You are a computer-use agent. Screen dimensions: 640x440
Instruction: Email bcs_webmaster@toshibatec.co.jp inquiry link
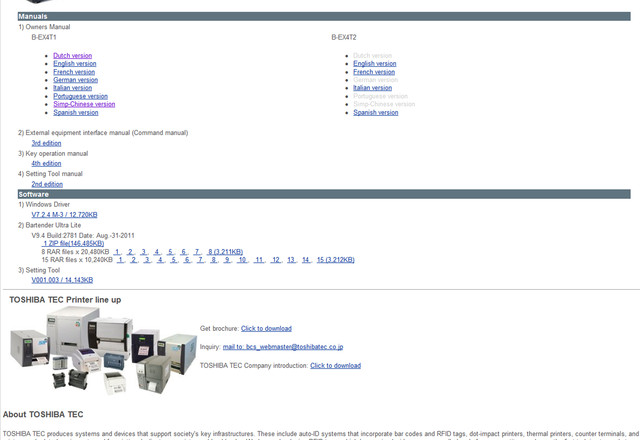pyautogui.click(x=283, y=347)
